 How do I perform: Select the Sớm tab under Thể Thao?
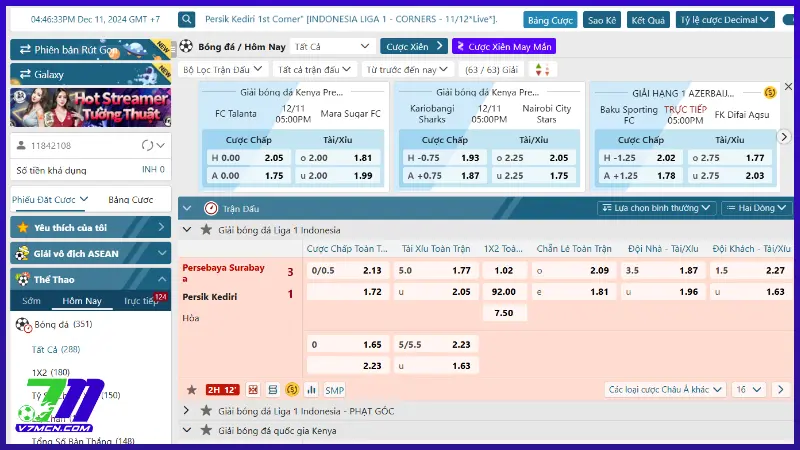pos(31,300)
